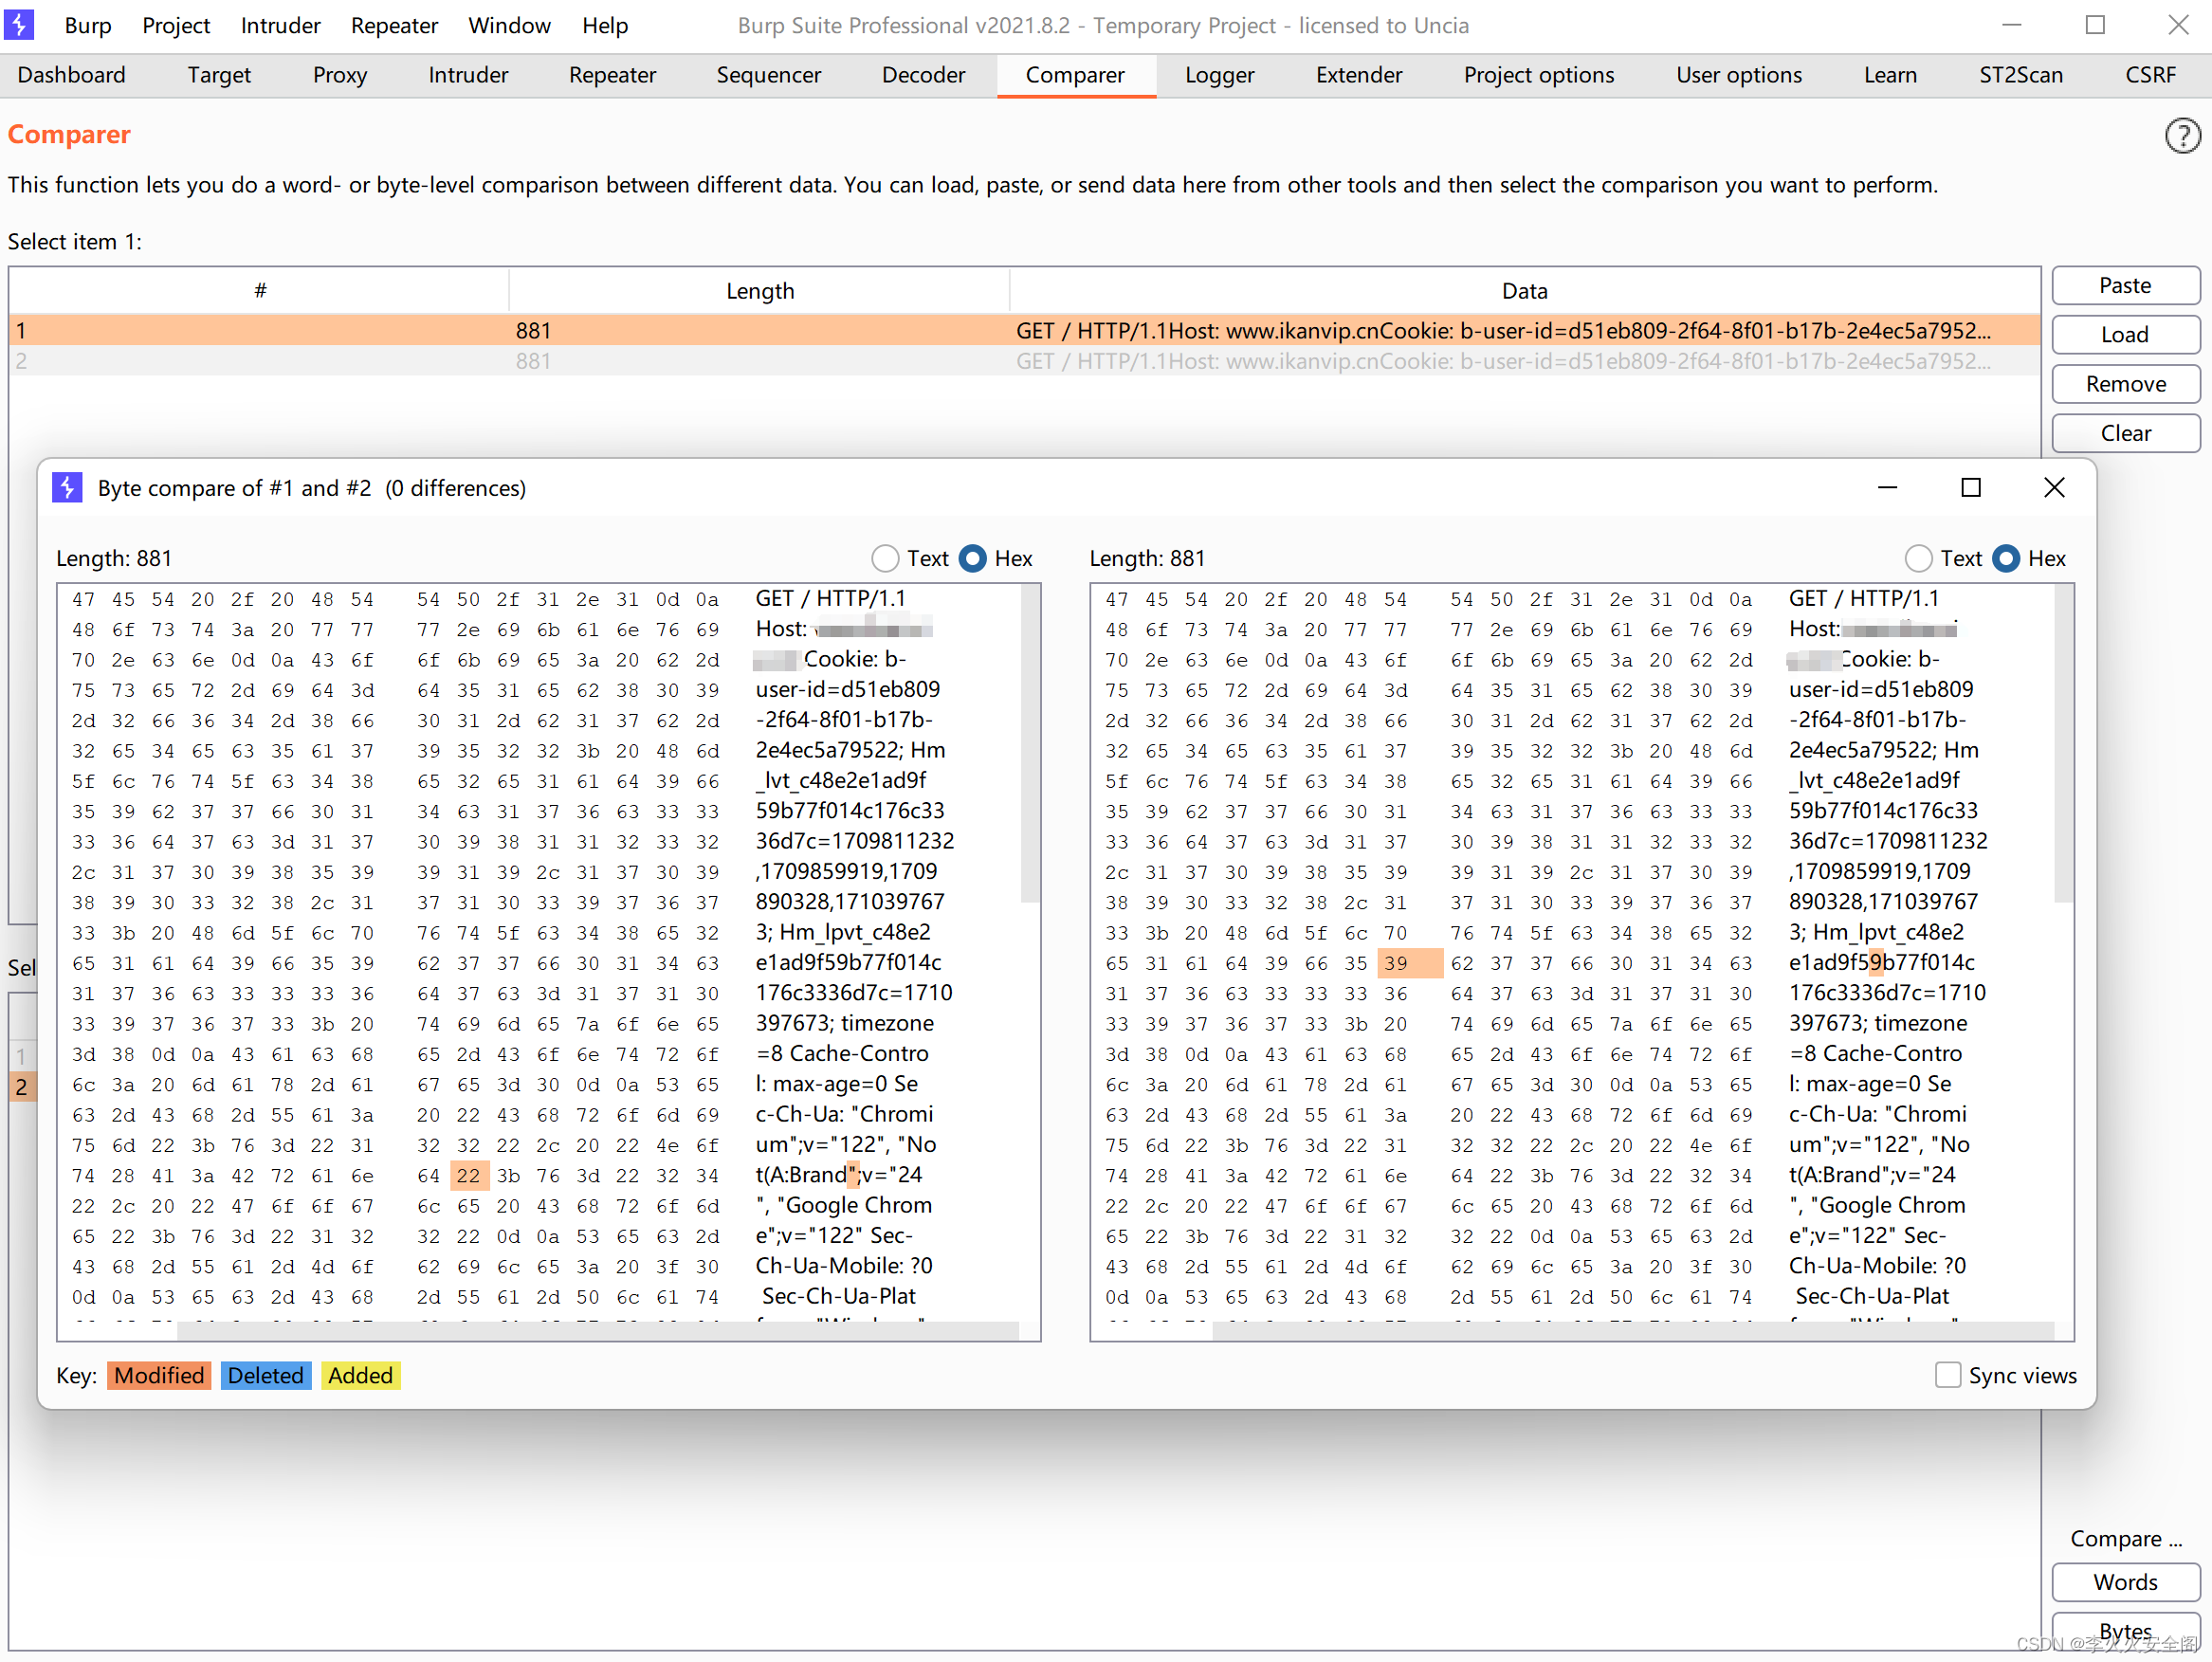
Task: Click the Bytes compare button
Action: [2125, 1630]
